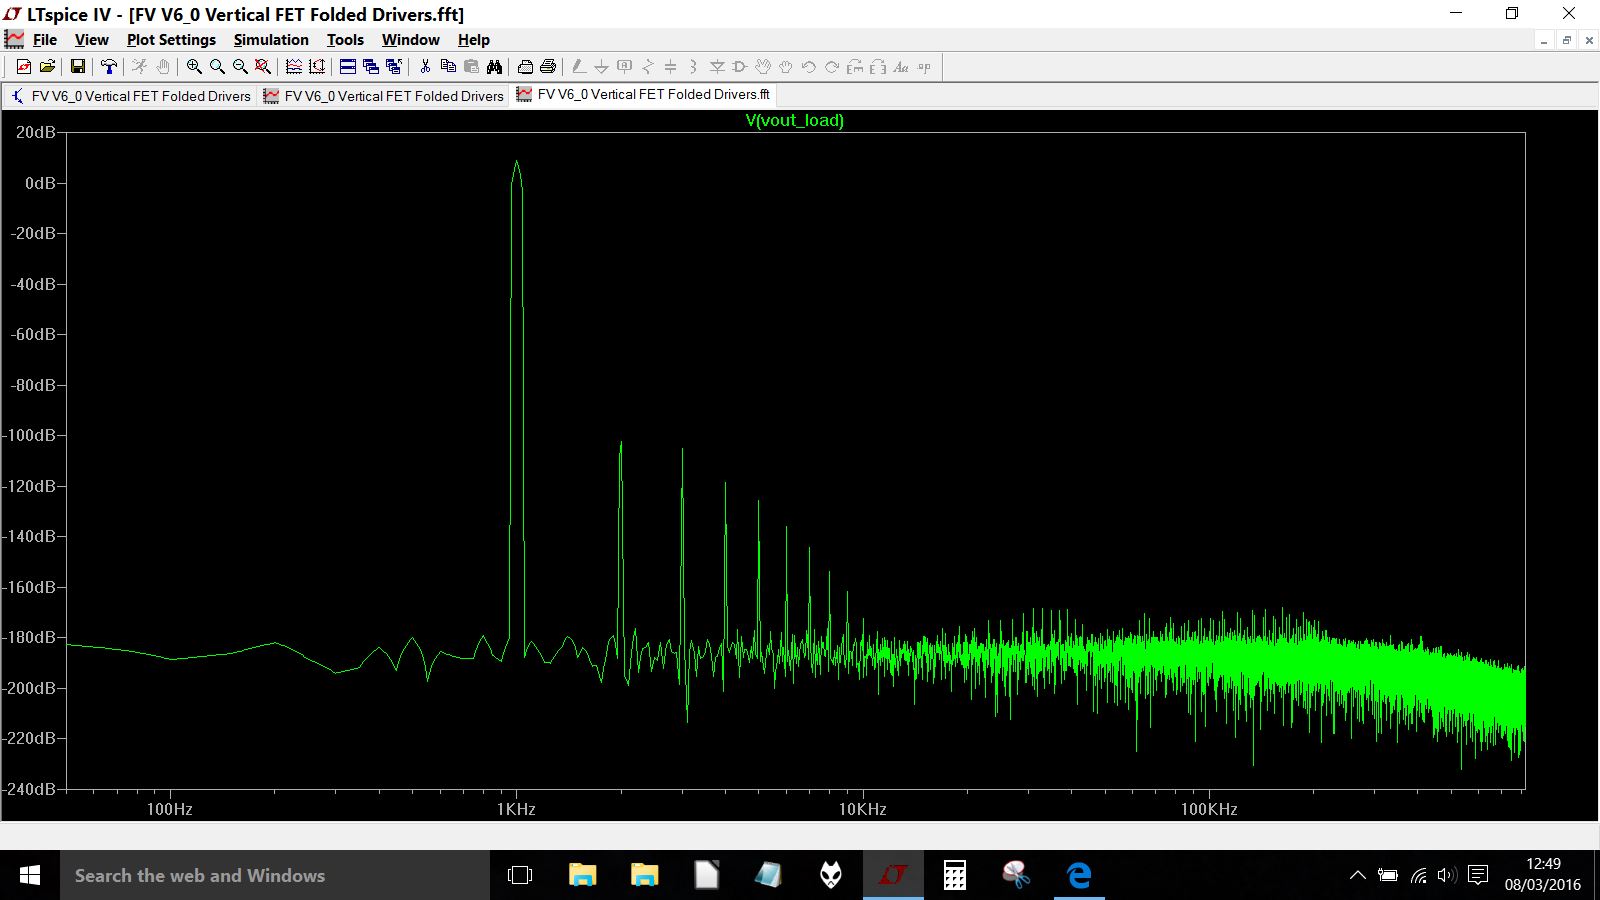This screenshot has height=900, width=1600.
Task: Click the Cut scissors icon
Action: (x=425, y=67)
